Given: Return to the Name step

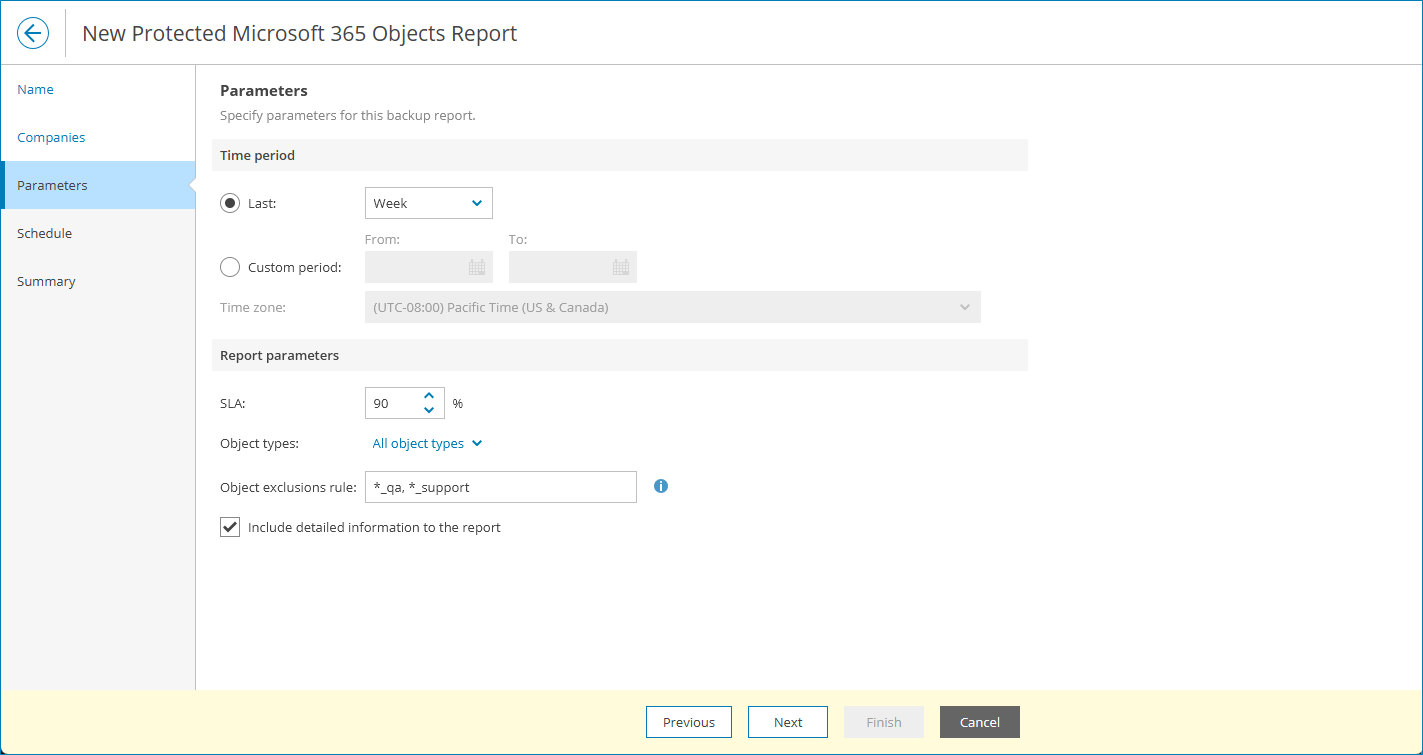Looking at the screenshot, I should (x=35, y=89).
